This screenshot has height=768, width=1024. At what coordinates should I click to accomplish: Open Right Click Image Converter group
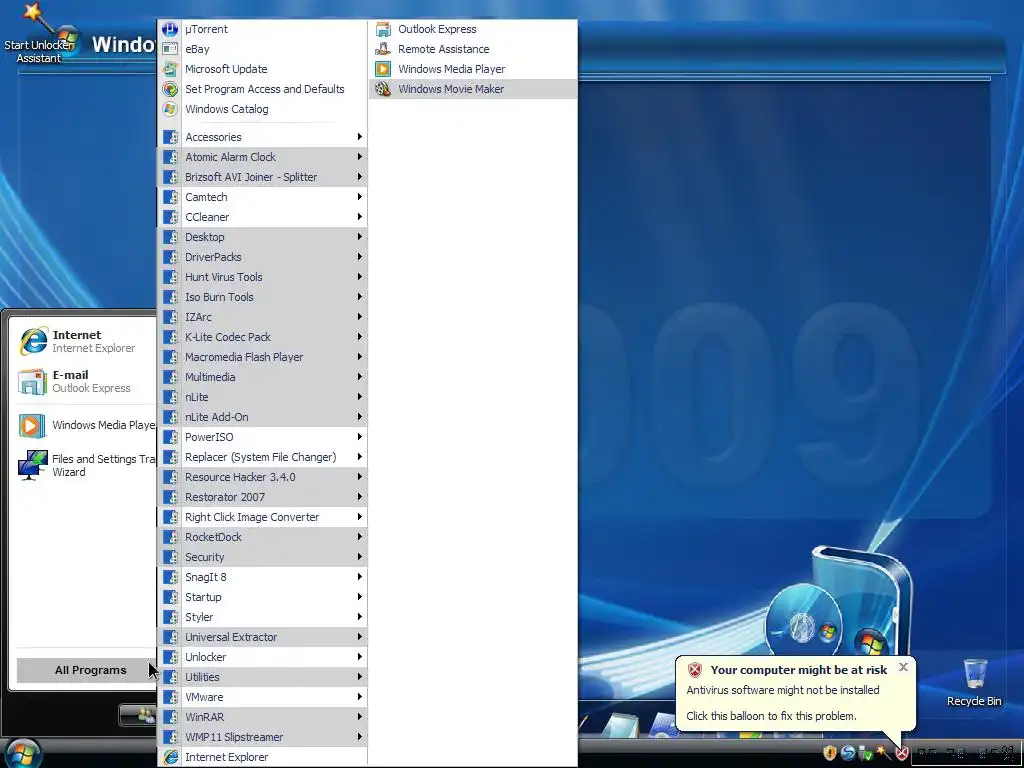pos(262,517)
